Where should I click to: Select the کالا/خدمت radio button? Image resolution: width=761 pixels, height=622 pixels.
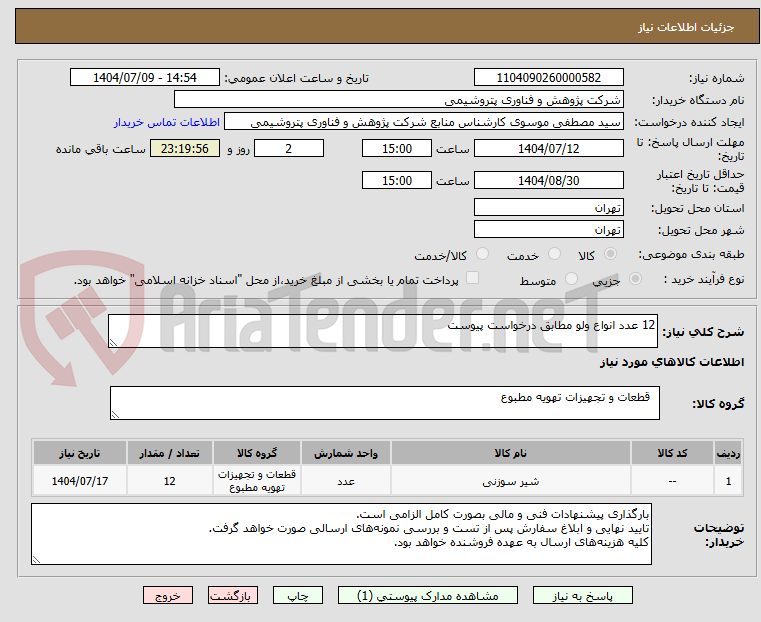coord(482,254)
